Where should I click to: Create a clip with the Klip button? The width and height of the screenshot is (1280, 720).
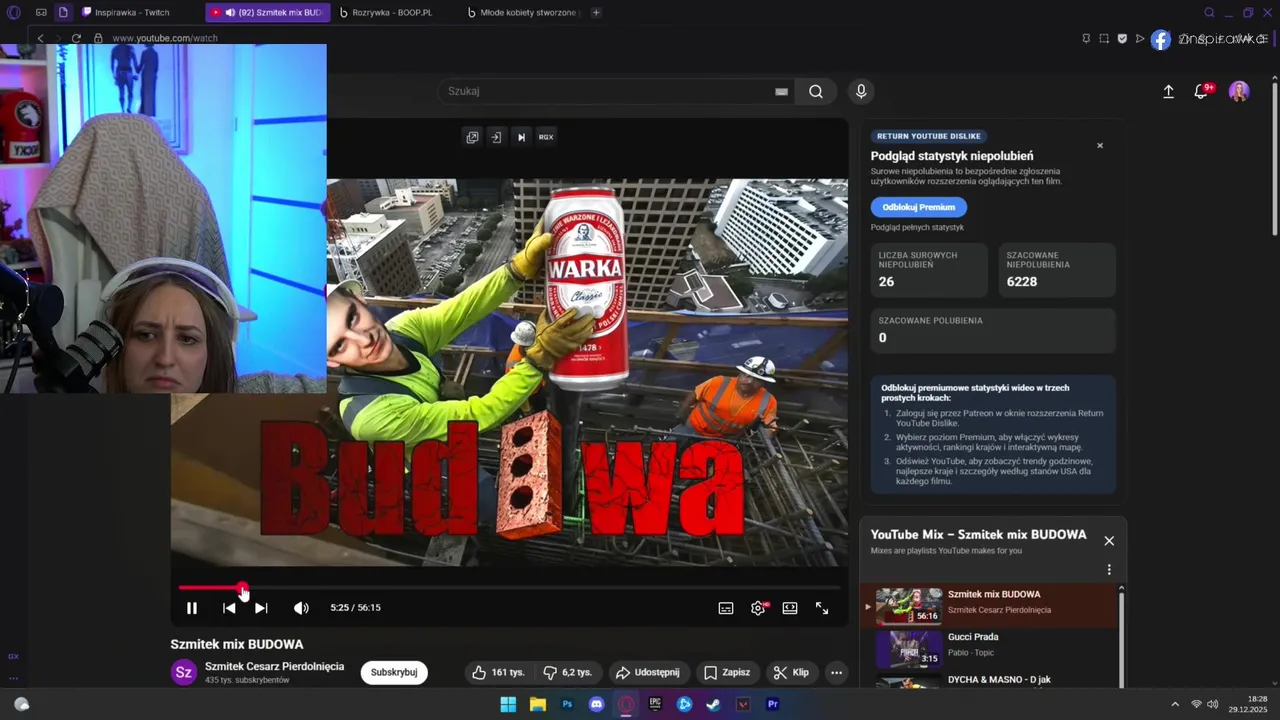click(791, 673)
